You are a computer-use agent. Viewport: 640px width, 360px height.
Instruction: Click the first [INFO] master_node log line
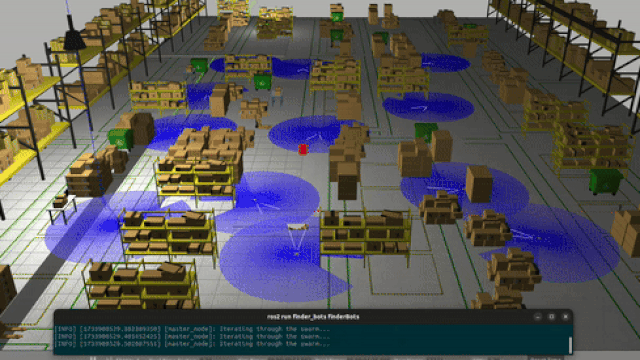192,329
